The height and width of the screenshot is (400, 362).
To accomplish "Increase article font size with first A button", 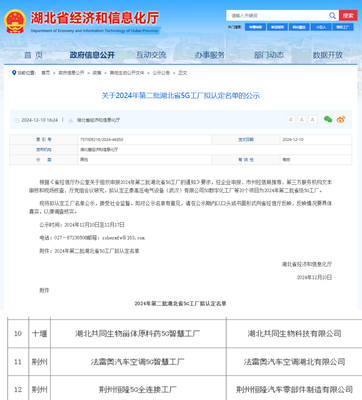I will click(x=291, y=119).
